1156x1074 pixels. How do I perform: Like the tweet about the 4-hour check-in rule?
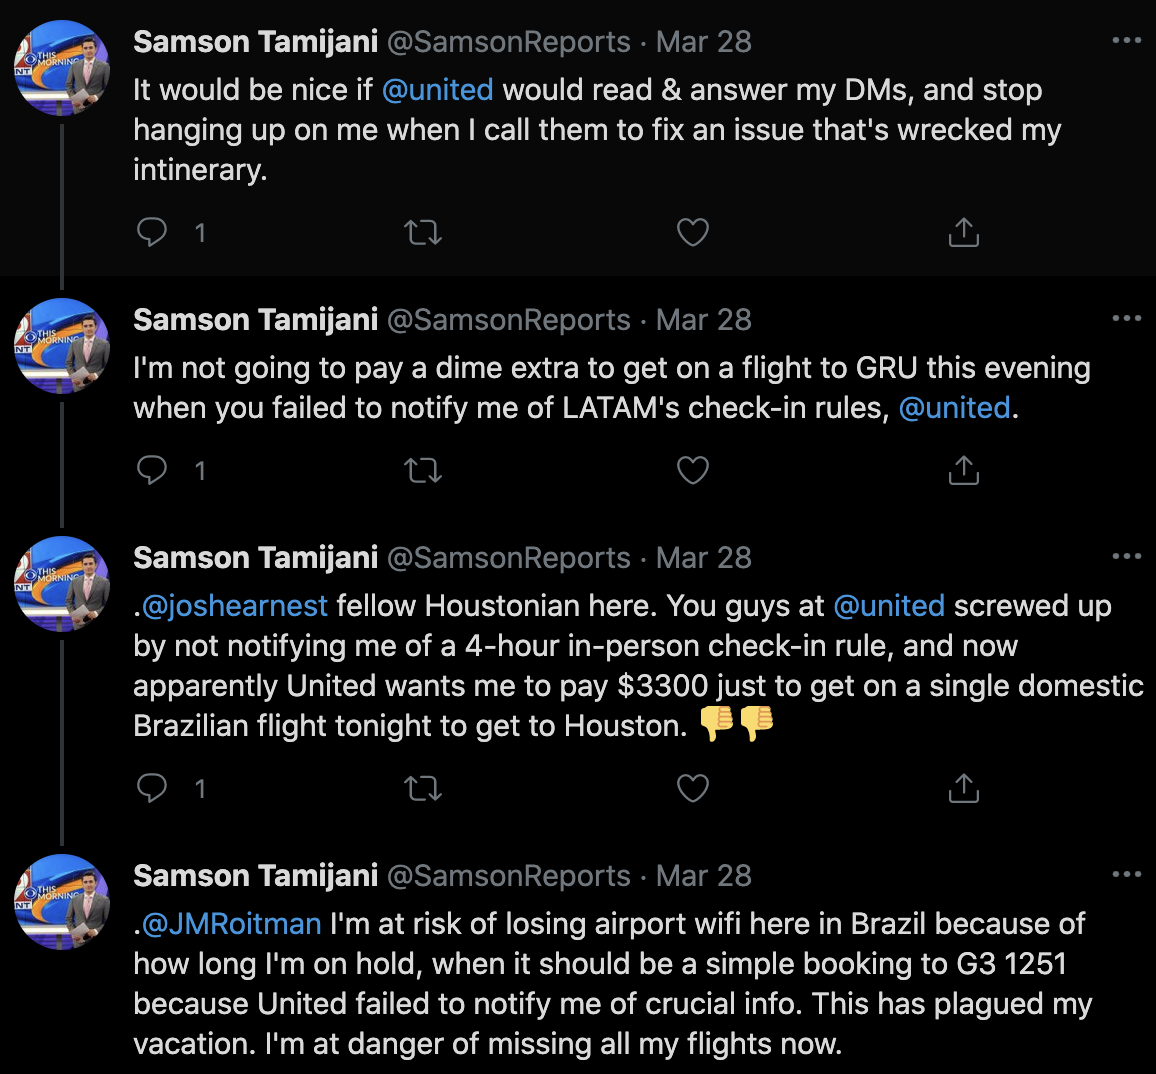[693, 788]
